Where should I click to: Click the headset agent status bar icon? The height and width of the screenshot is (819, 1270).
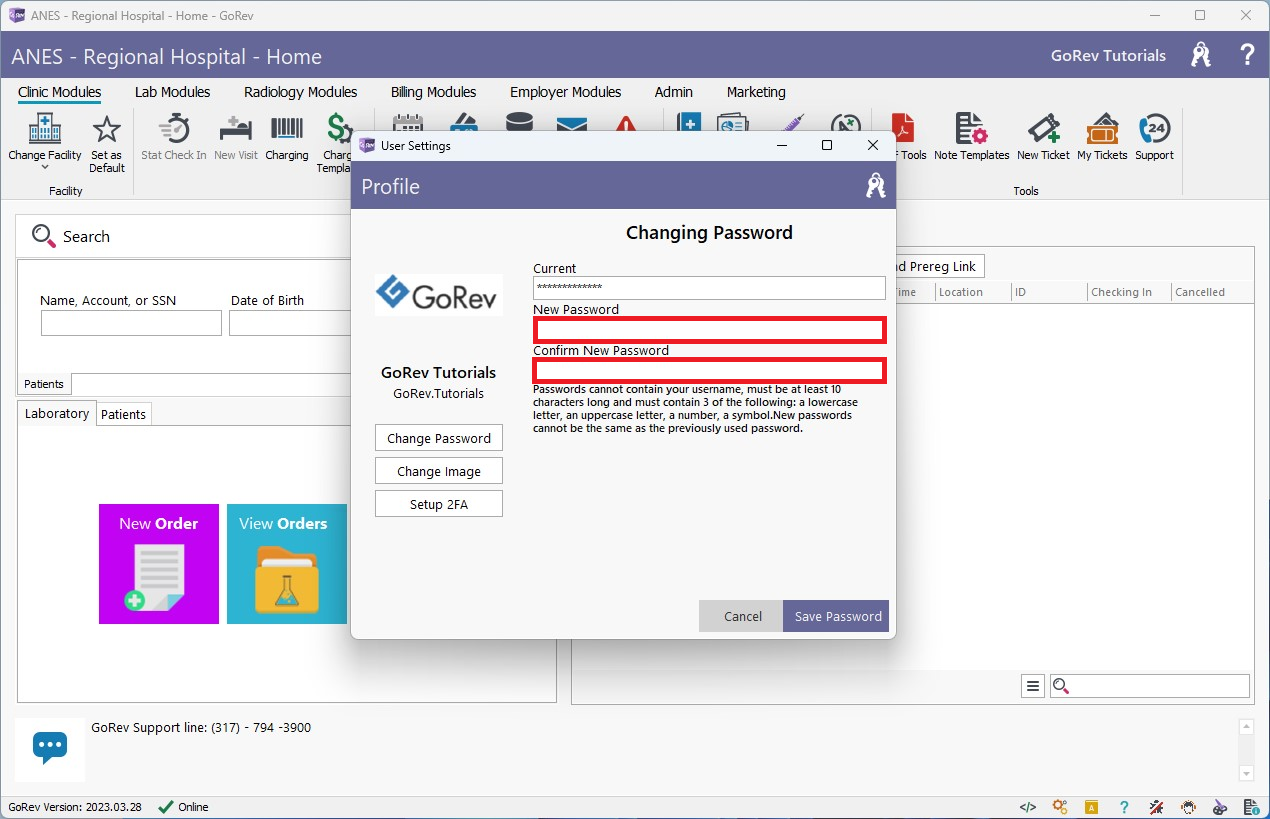click(1188, 807)
